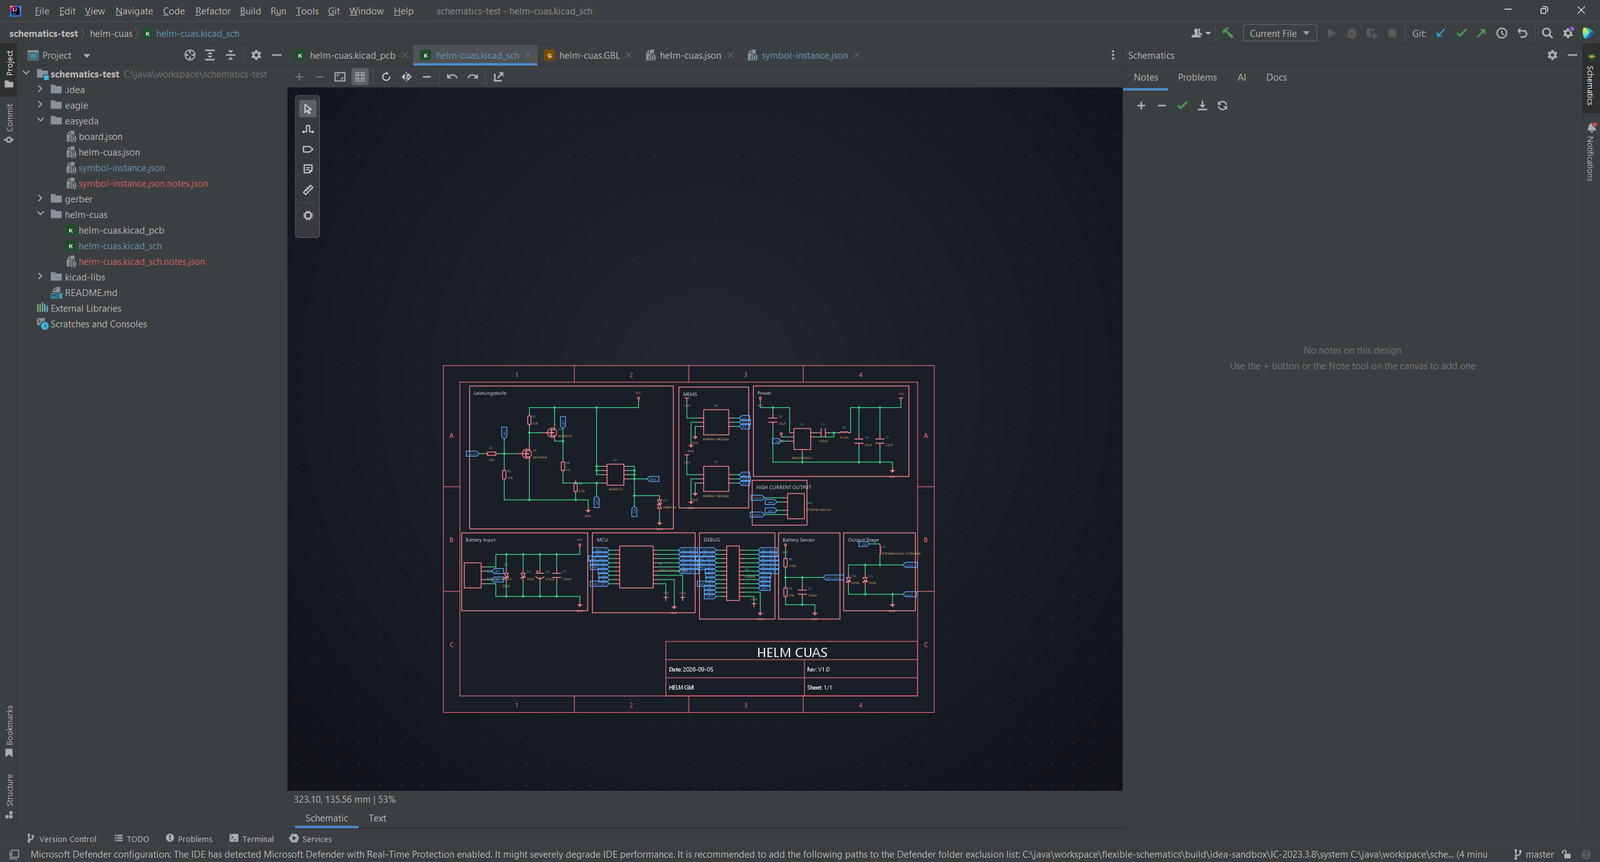Click the download icon in Notes toolbar
The height and width of the screenshot is (862, 1600).
(1202, 105)
